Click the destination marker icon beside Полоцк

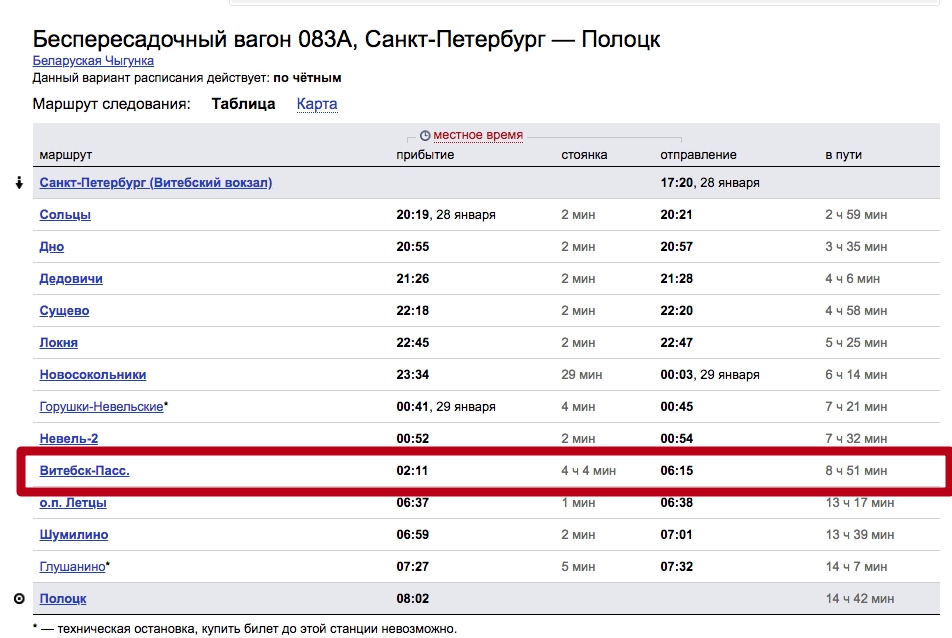(x=19, y=598)
